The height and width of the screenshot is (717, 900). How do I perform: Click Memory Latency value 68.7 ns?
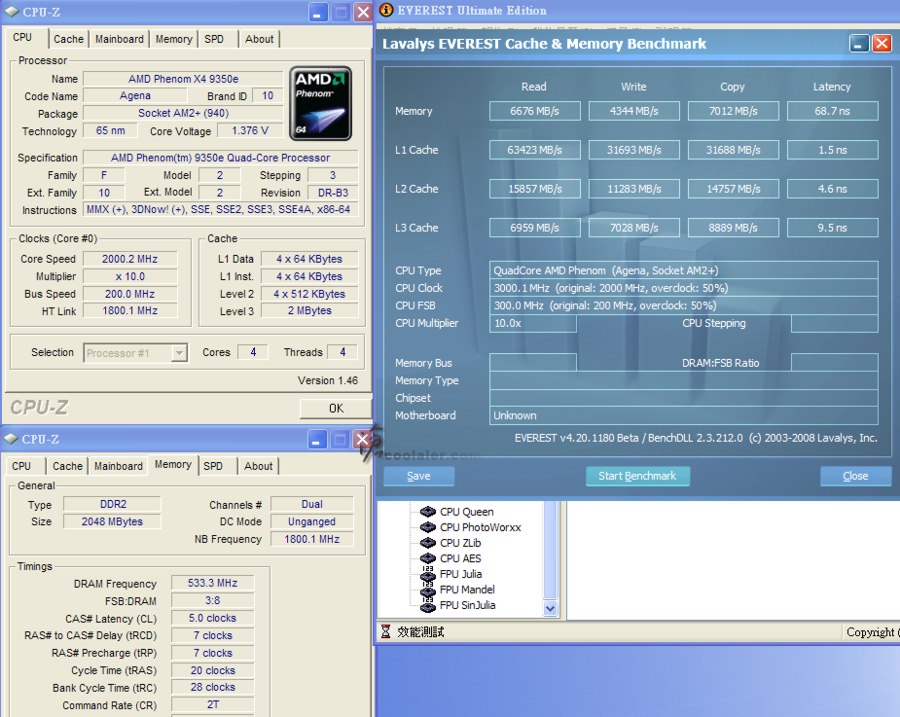[832, 111]
